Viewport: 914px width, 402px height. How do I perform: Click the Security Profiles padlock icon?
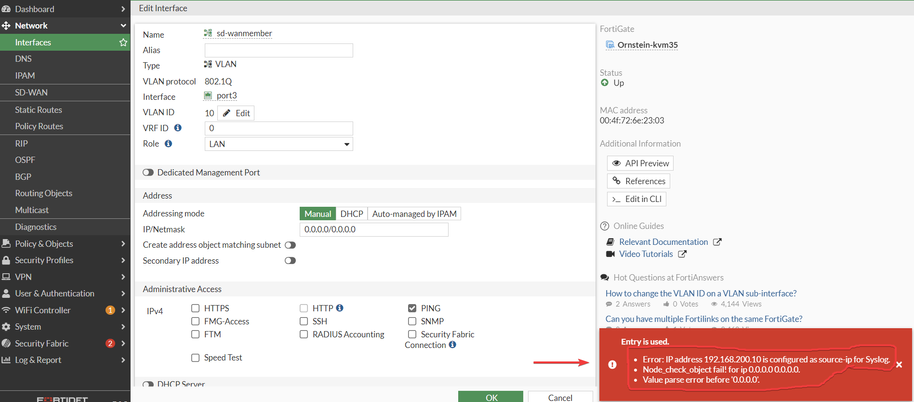pos(6,260)
